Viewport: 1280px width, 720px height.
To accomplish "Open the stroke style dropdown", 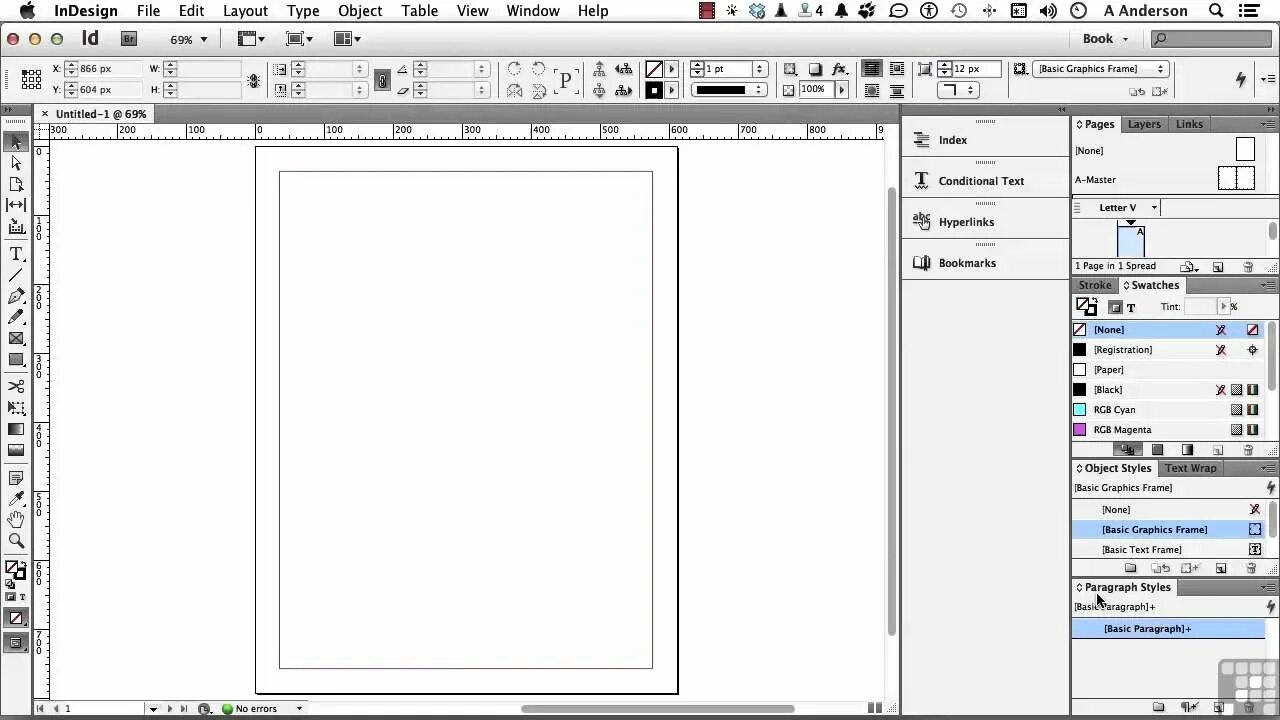I will 729,90.
